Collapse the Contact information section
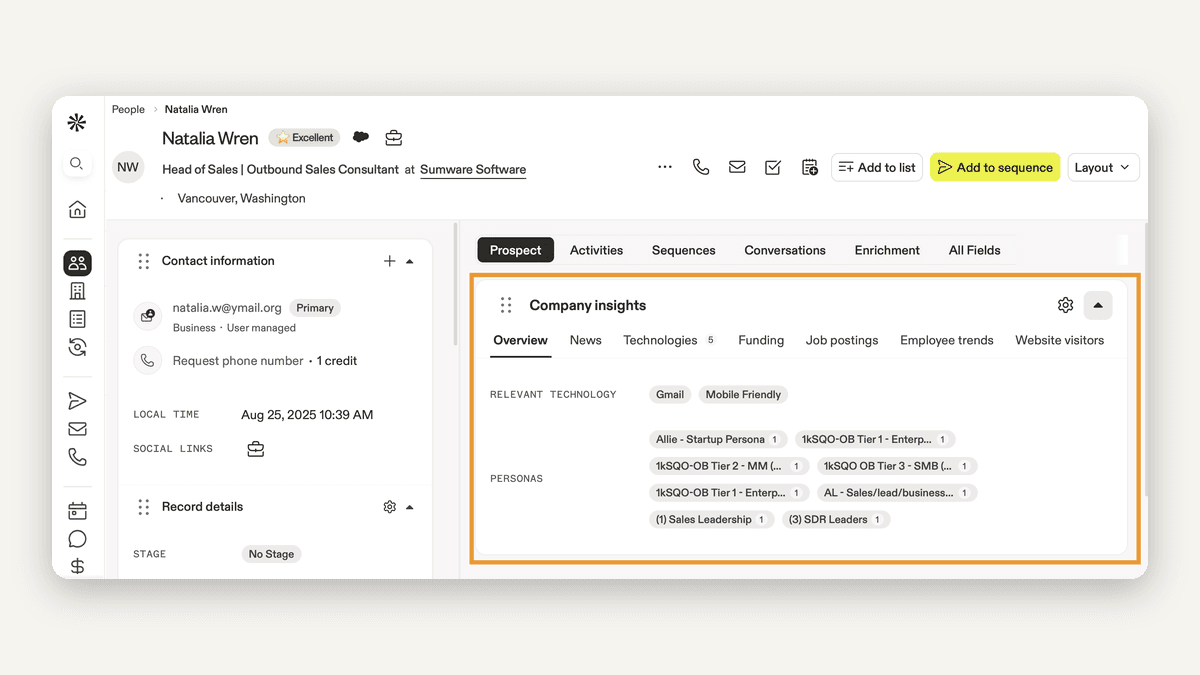The height and width of the screenshot is (675, 1200). coord(410,261)
